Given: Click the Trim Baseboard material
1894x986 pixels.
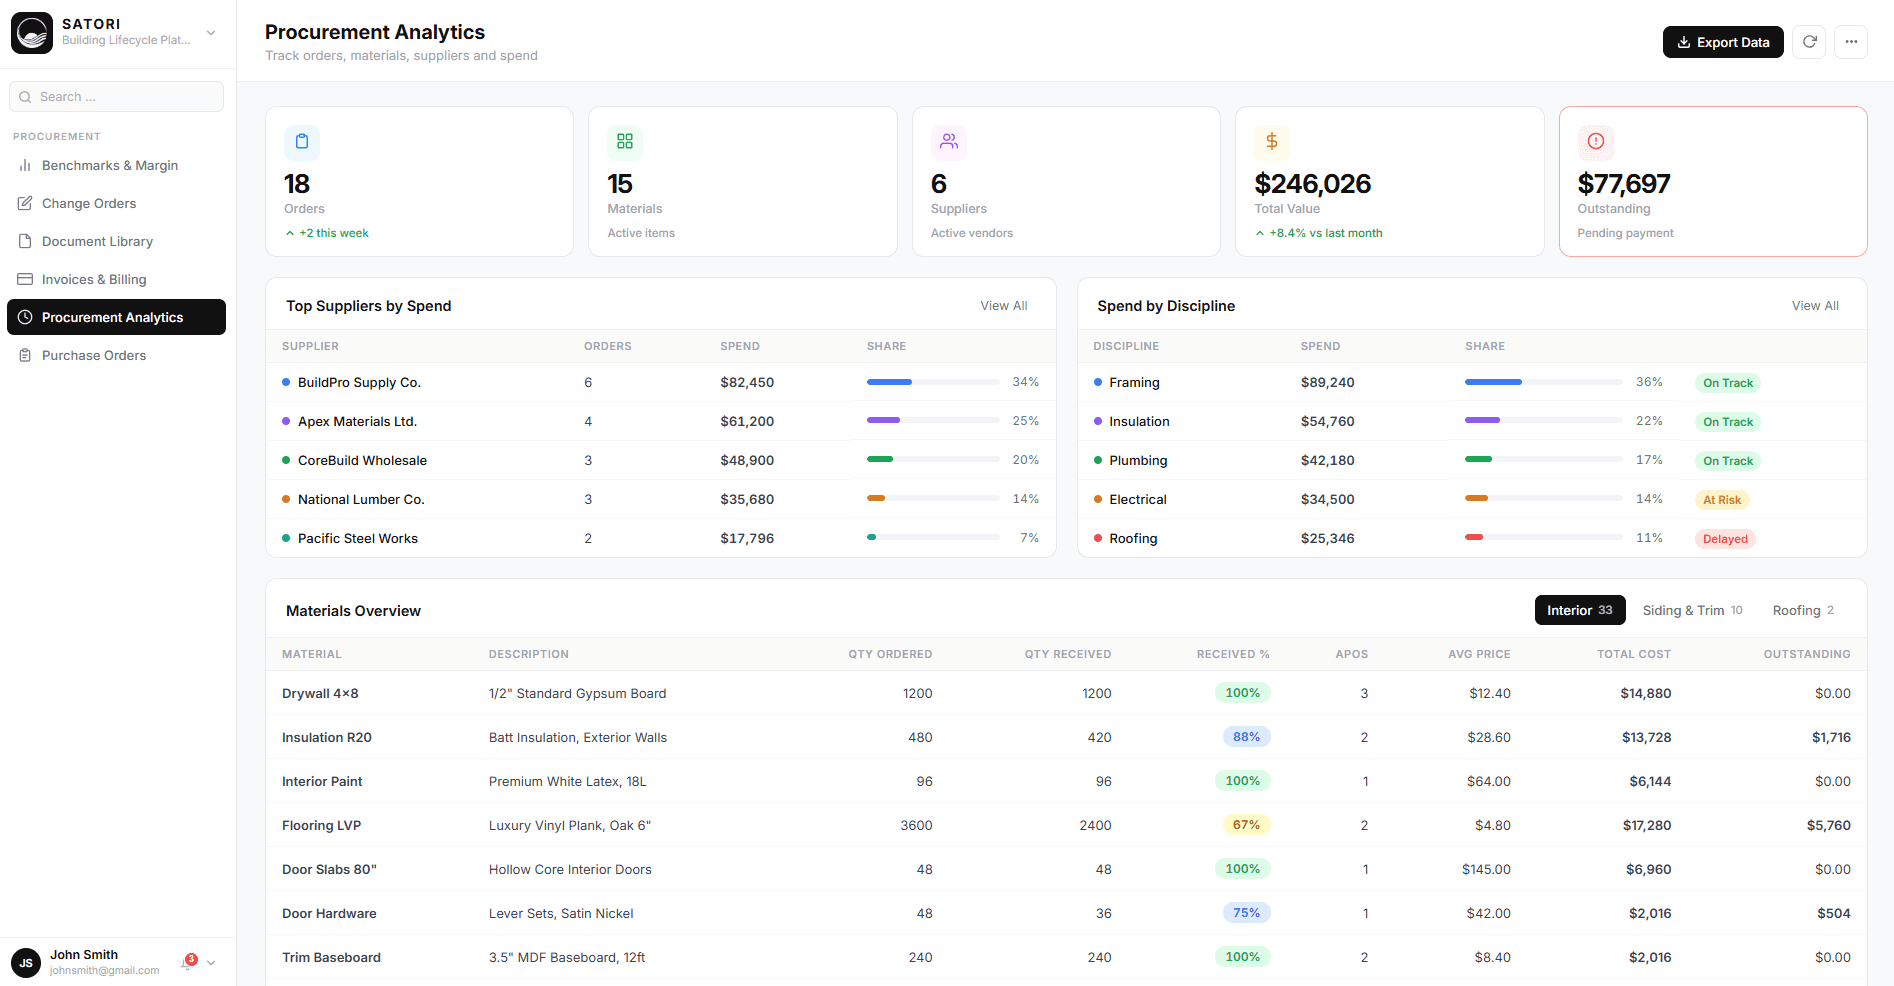Looking at the screenshot, I should (331, 957).
